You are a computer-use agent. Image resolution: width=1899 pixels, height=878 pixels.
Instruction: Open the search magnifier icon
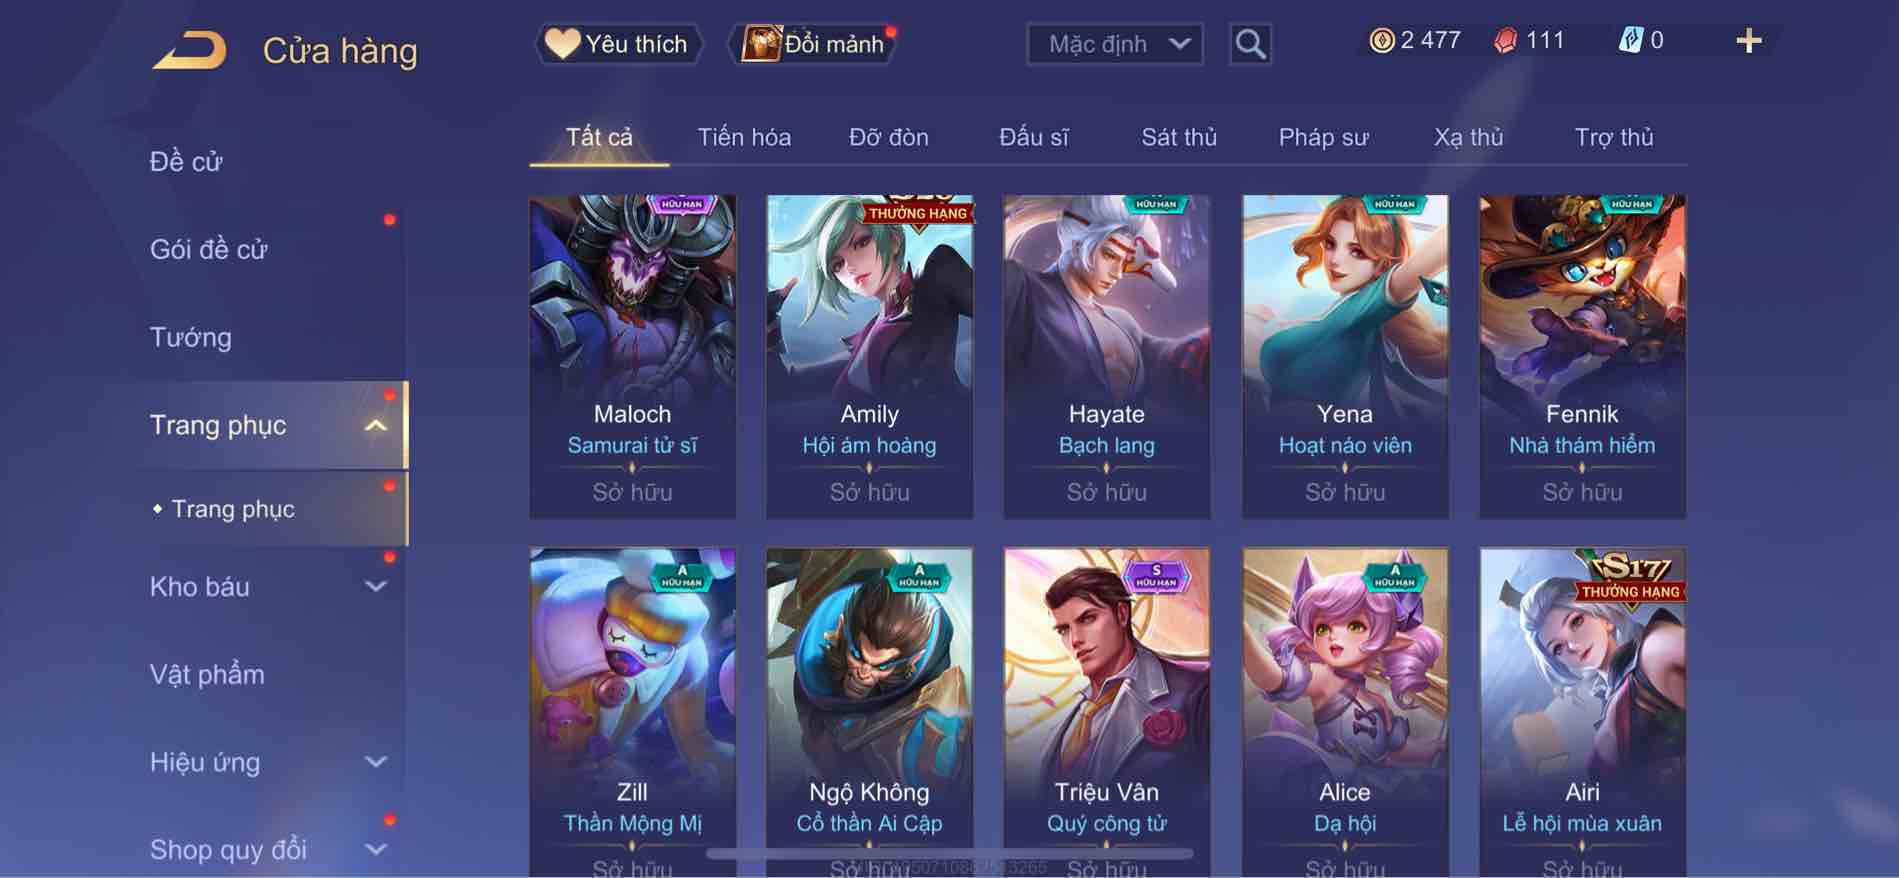(x=1250, y=44)
